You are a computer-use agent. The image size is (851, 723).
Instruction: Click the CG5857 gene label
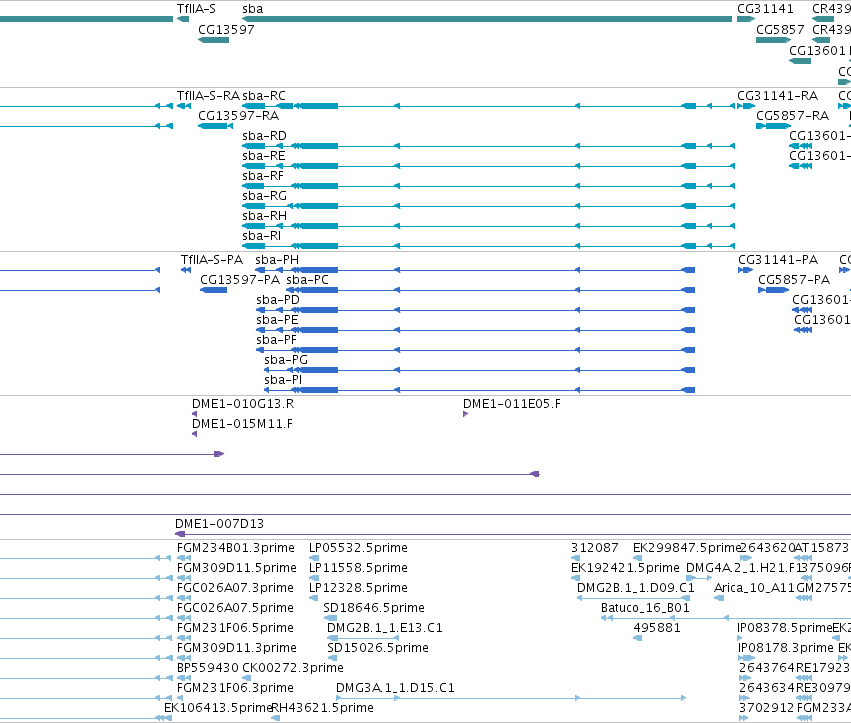coord(780,29)
